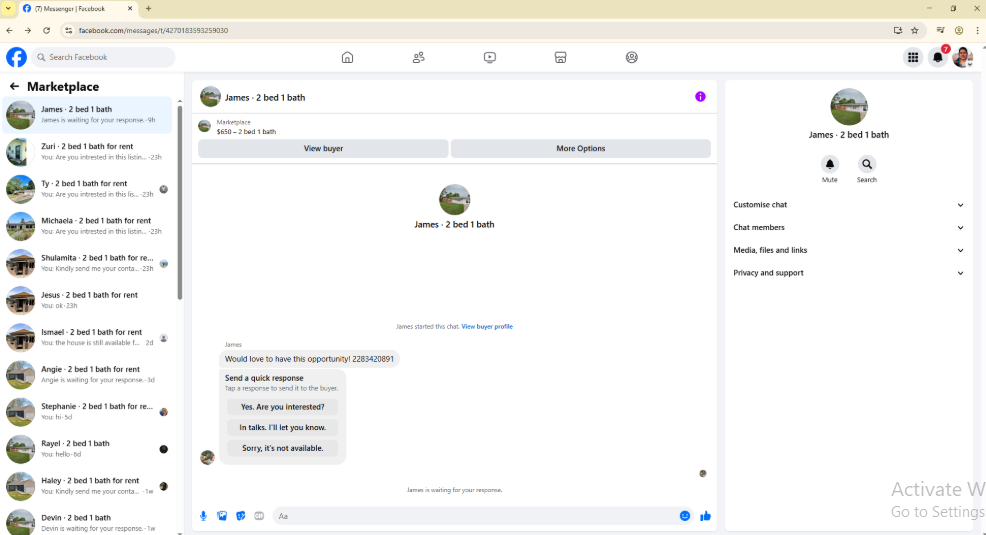Click the Facebook logo
Viewport: 986px width, 535px height.
coord(16,57)
